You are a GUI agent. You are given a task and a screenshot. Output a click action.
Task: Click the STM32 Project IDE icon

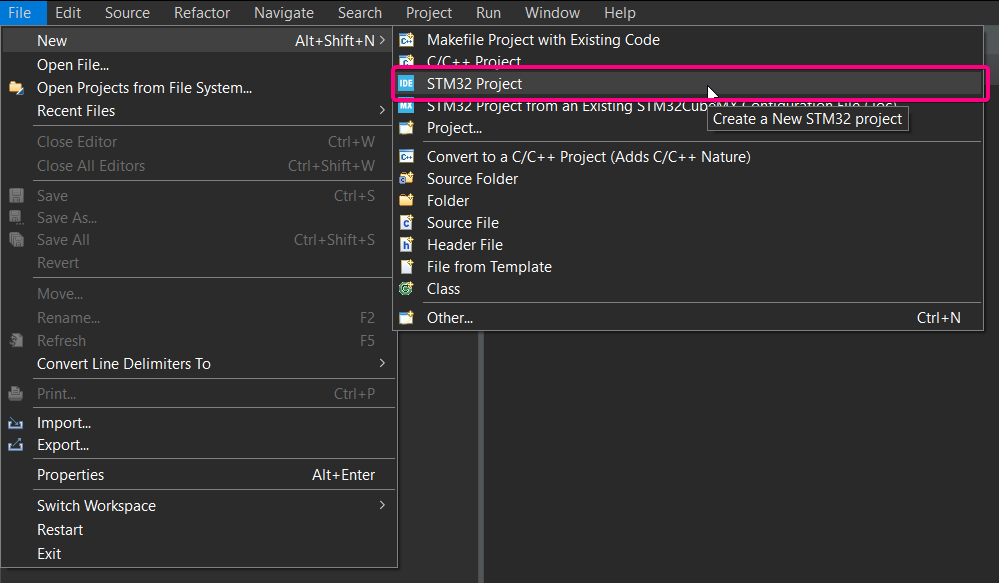pyautogui.click(x=406, y=83)
